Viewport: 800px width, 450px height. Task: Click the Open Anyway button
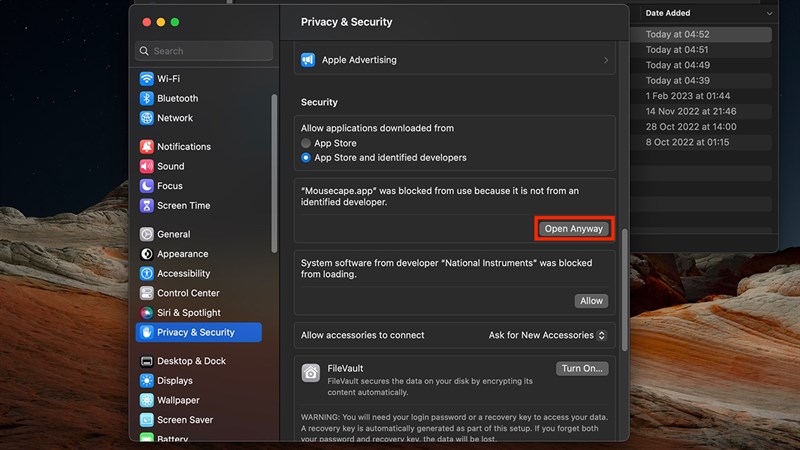[574, 229]
